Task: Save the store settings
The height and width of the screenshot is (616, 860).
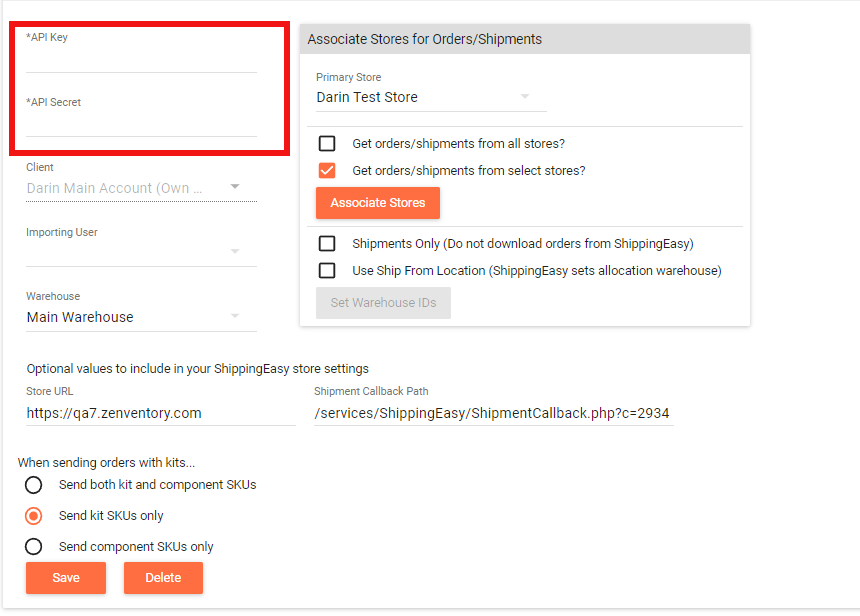Action: click(x=65, y=577)
